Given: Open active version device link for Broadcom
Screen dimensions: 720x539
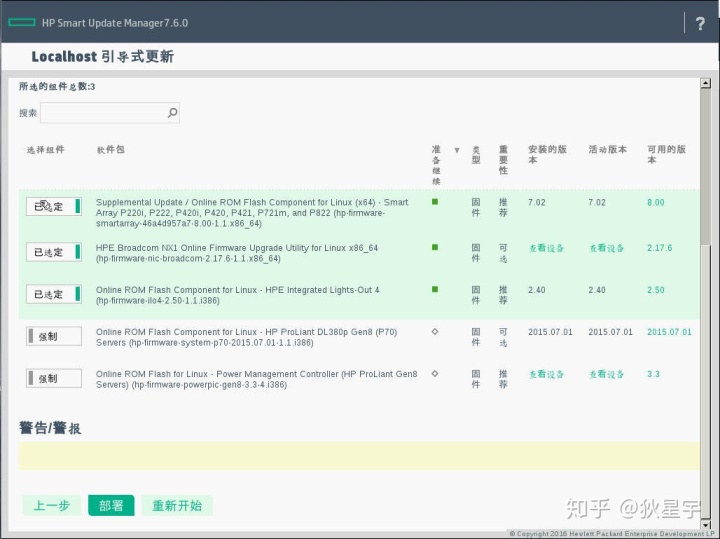Looking at the screenshot, I should tap(607, 248).
